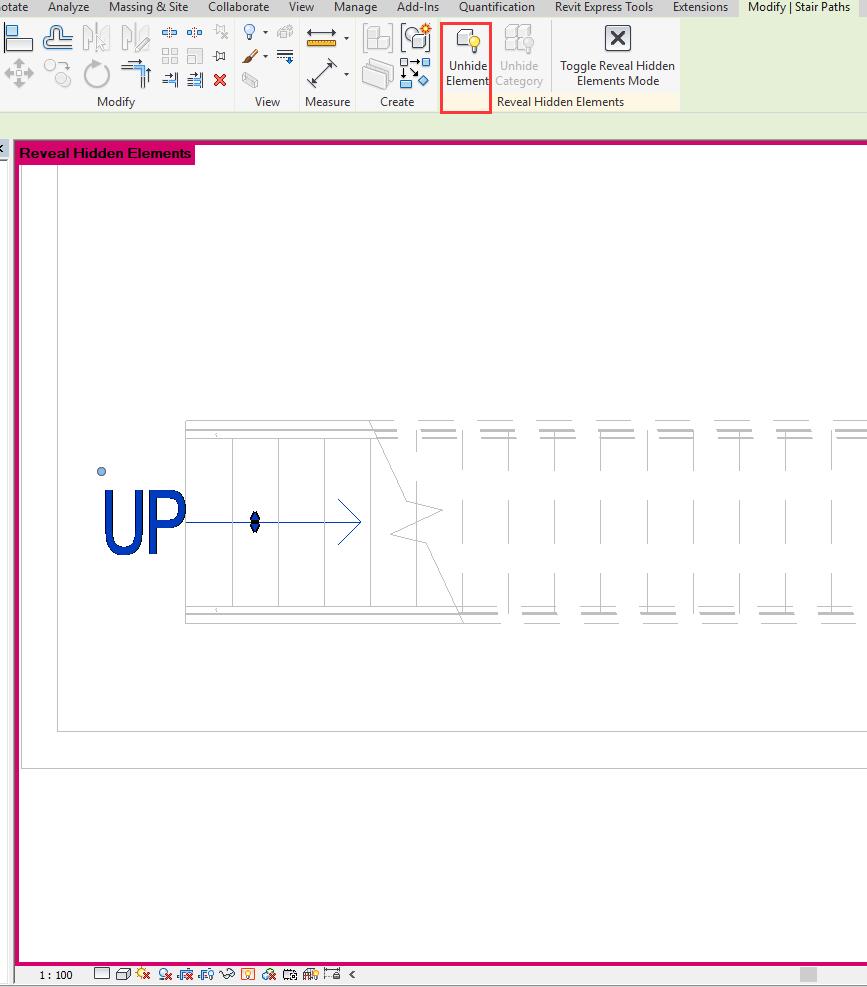Switch to the Manage ribbon tab
This screenshot has height=987, width=867.
pyautogui.click(x=355, y=8)
